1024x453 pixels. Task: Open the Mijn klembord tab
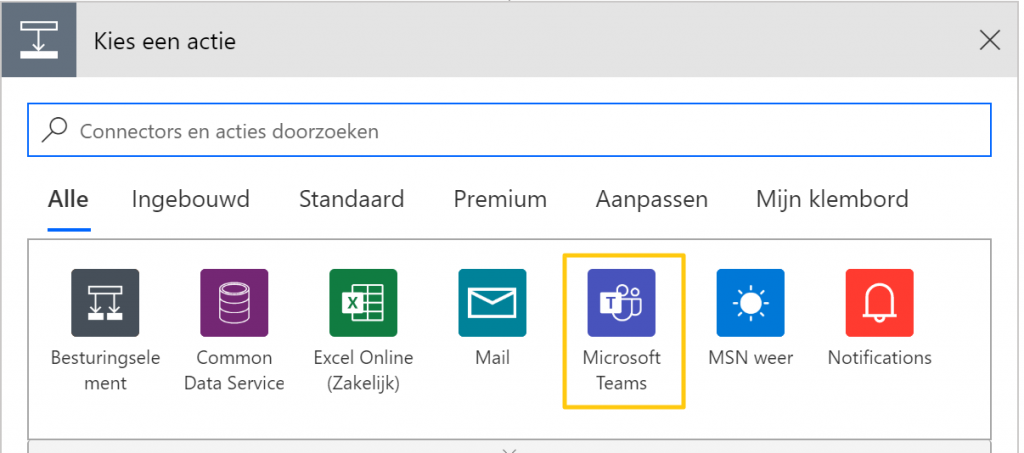[832, 198]
